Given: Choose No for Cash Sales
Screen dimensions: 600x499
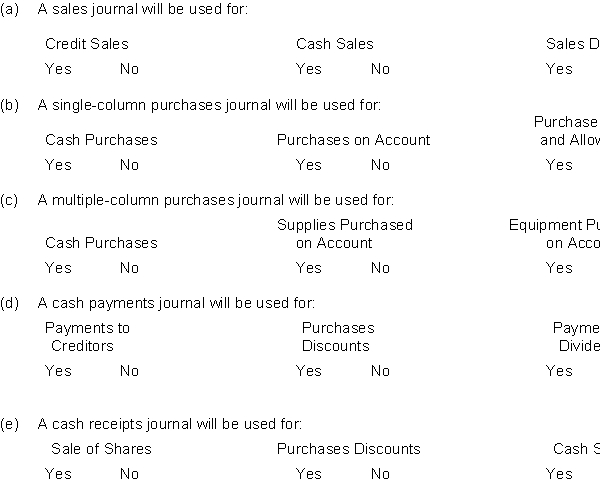Looking at the screenshot, I should [380, 69].
